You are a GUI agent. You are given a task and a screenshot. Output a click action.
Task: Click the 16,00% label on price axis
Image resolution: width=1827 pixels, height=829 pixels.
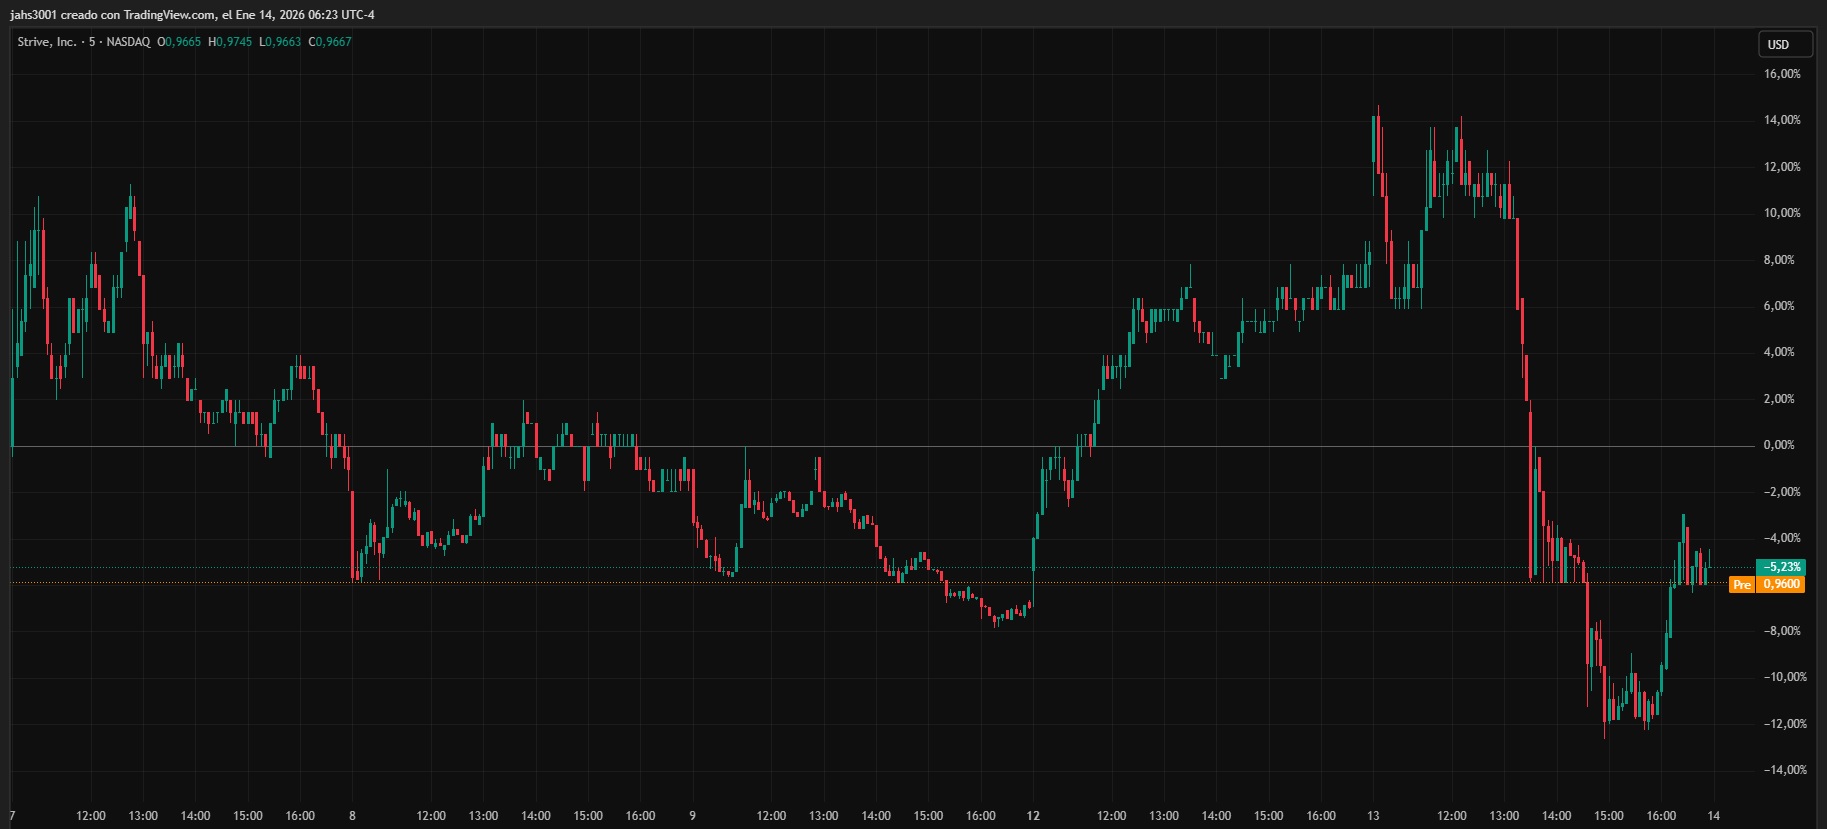point(1782,74)
